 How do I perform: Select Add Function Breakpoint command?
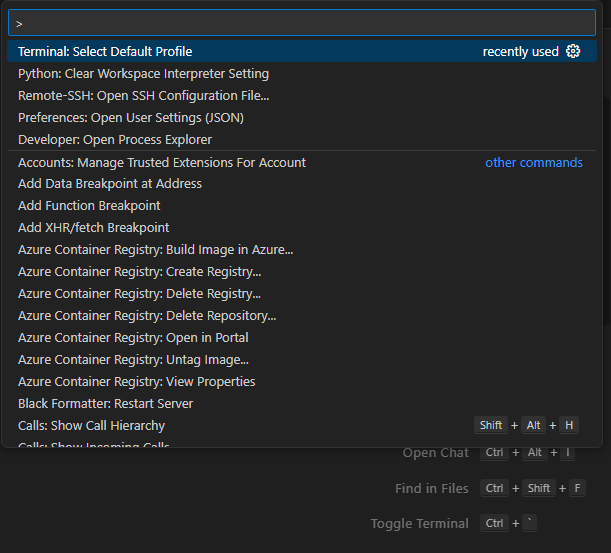pyautogui.click(x=302, y=205)
